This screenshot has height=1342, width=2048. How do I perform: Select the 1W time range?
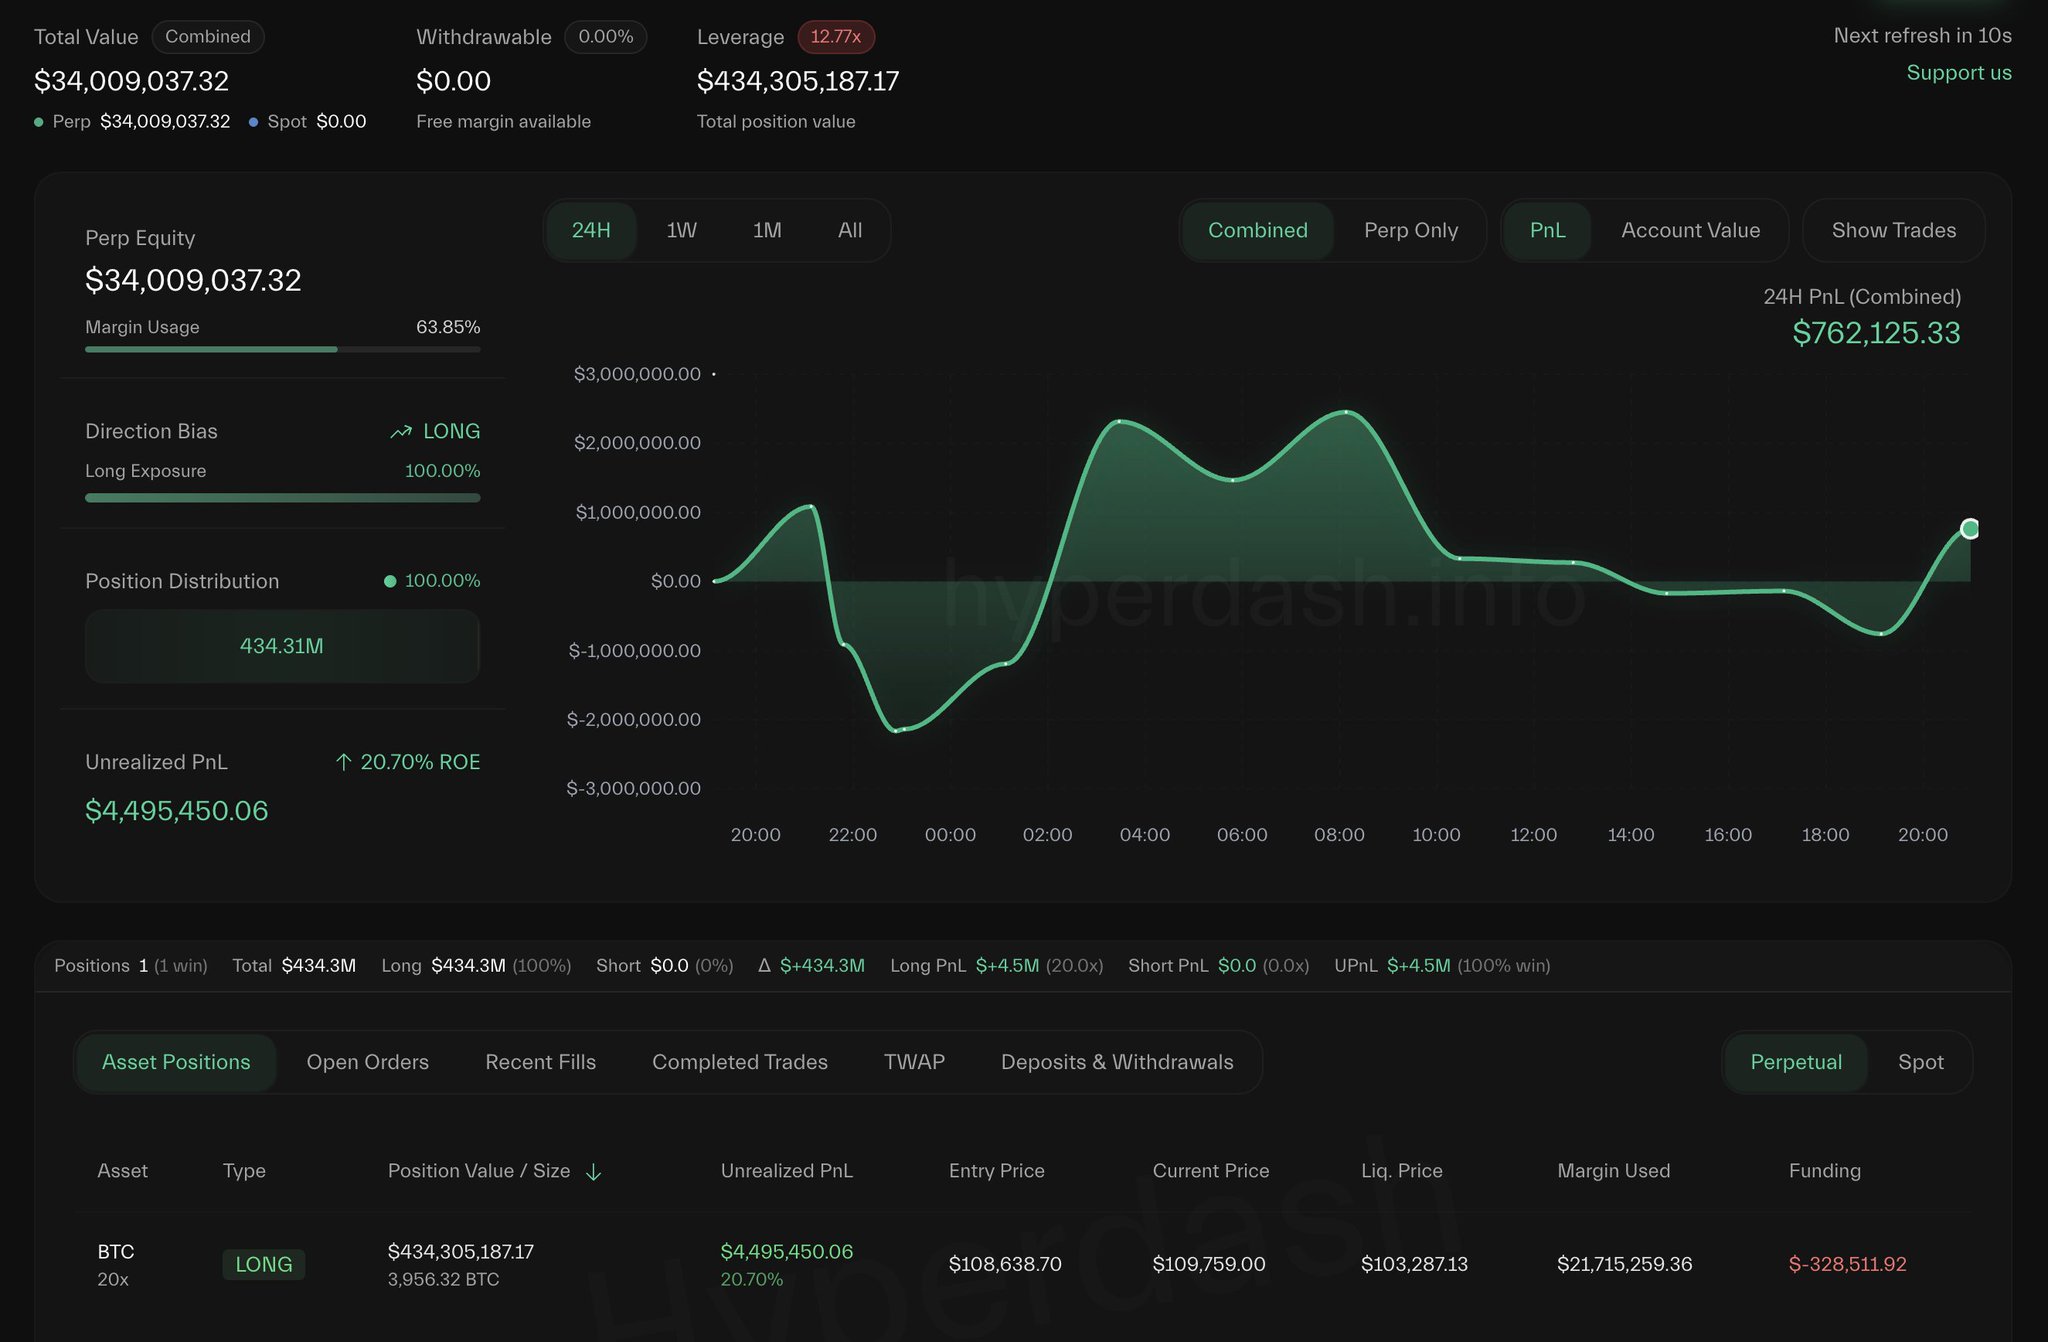pos(681,231)
